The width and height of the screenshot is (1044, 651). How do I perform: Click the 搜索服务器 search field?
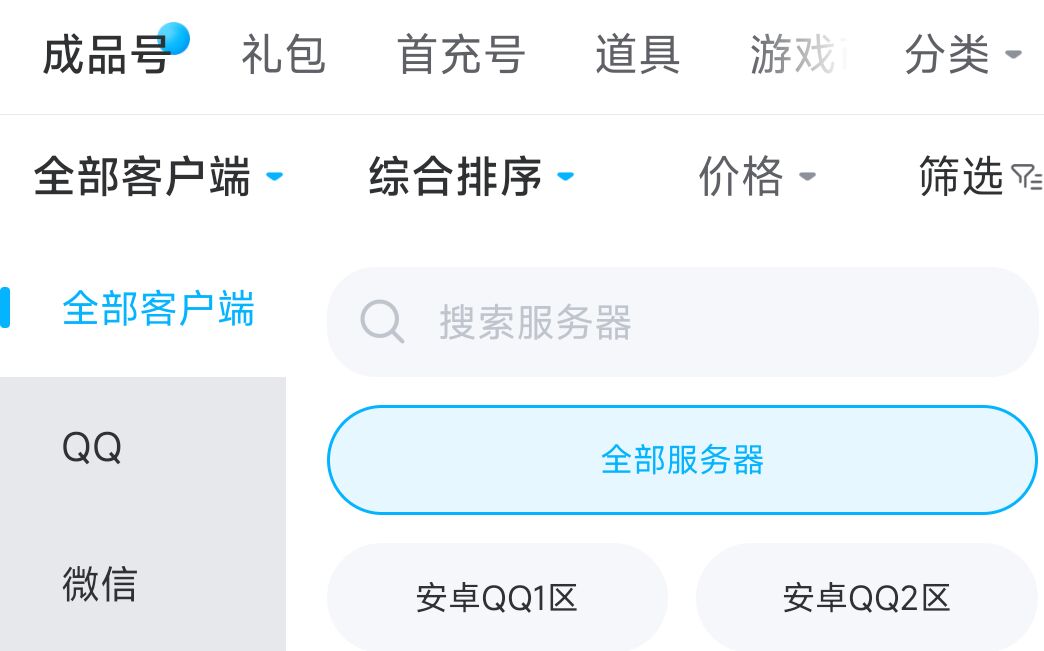click(x=700, y=323)
